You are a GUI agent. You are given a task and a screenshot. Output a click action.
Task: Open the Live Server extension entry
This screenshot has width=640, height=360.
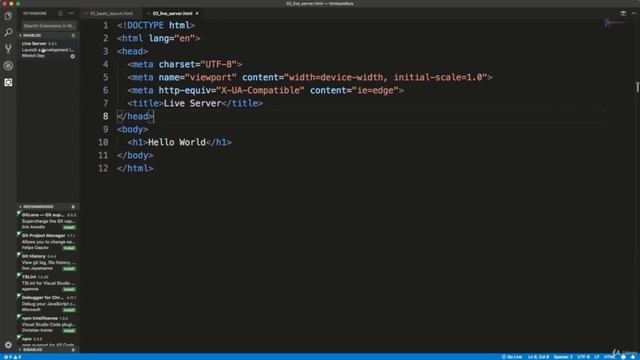point(48,50)
